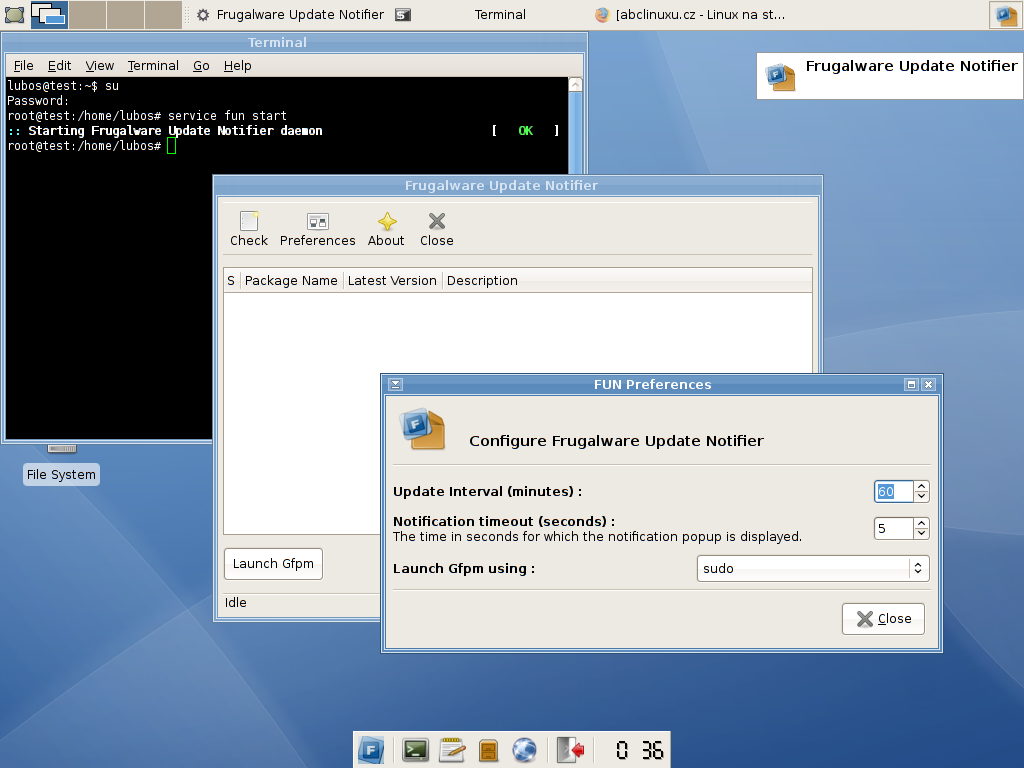Click the package icon in notification popup
The image size is (1024, 768).
click(780, 76)
